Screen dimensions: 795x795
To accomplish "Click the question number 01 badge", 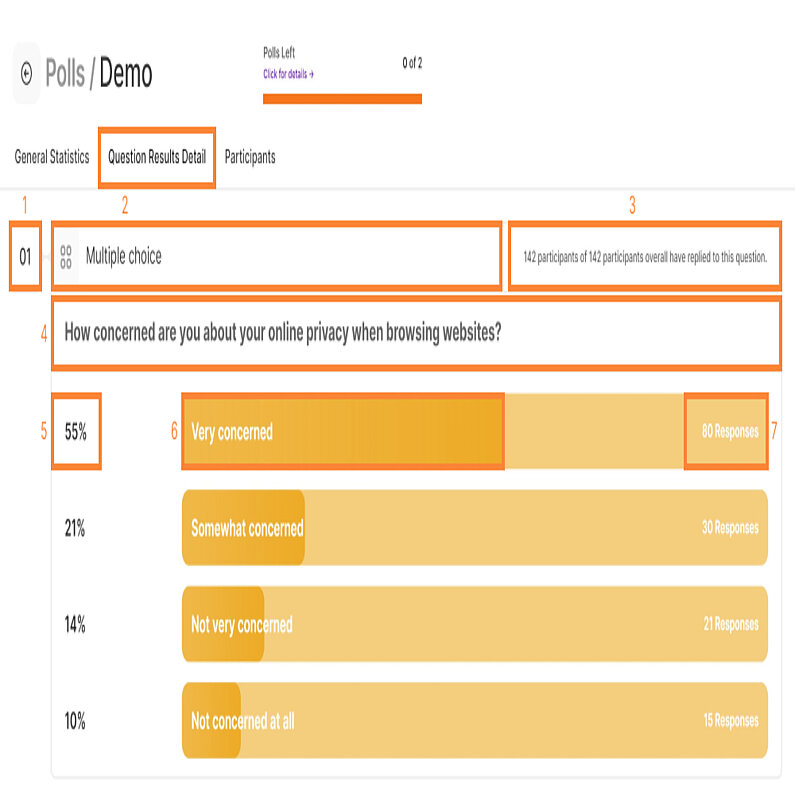I will (25, 257).
